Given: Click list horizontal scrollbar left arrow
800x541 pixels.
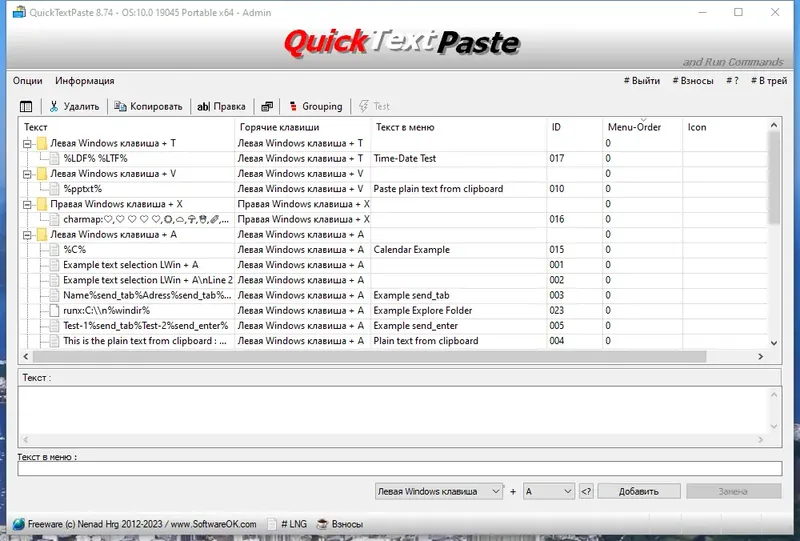Looking at the screenshot, I should click(26, 356).
